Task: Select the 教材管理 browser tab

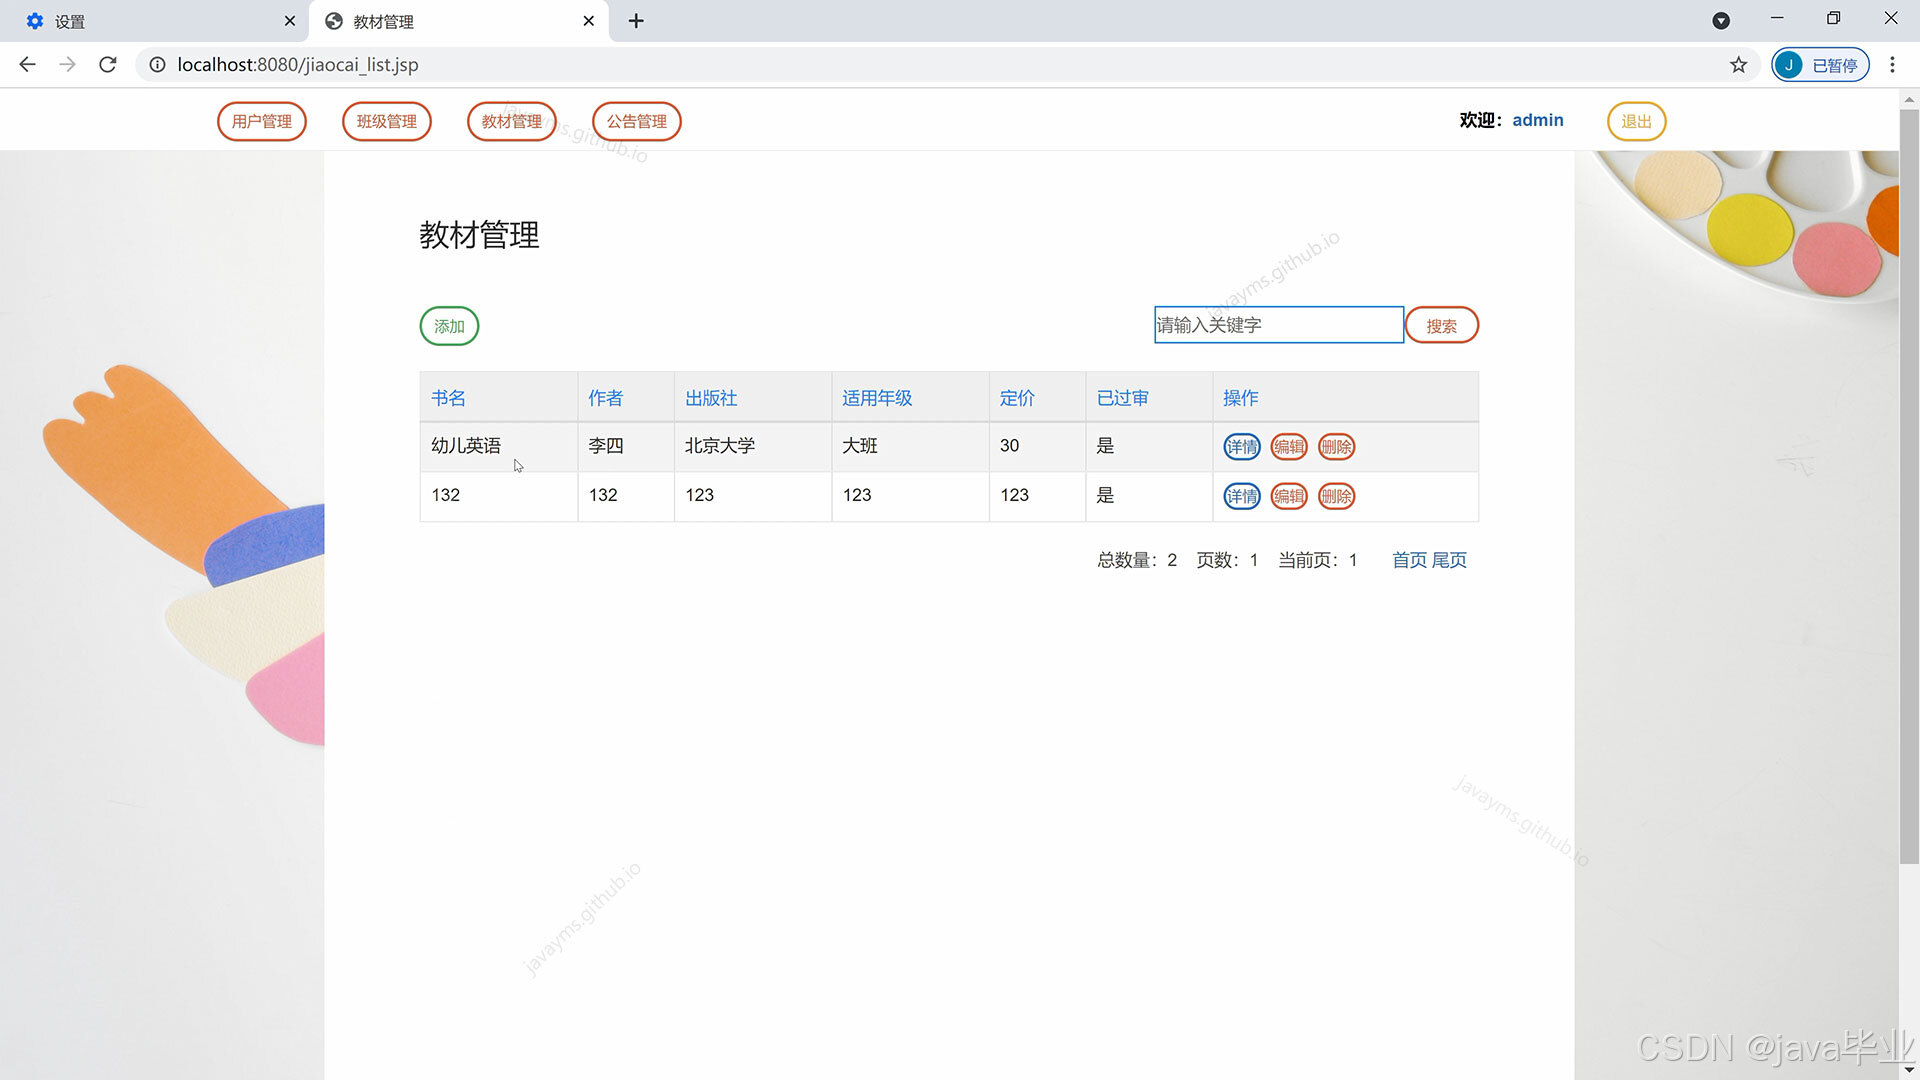Action: pyautogui.click(x=459, y=21)
